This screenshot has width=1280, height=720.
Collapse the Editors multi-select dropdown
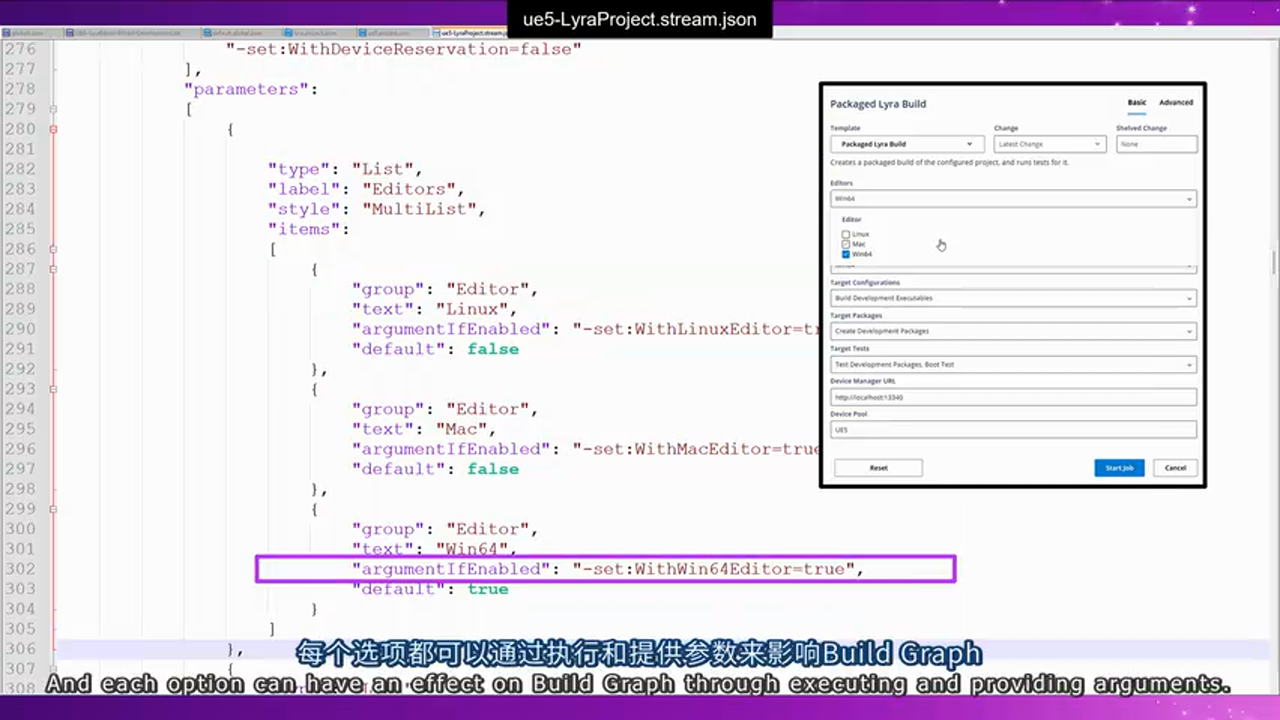click(x=1012, y=199)
